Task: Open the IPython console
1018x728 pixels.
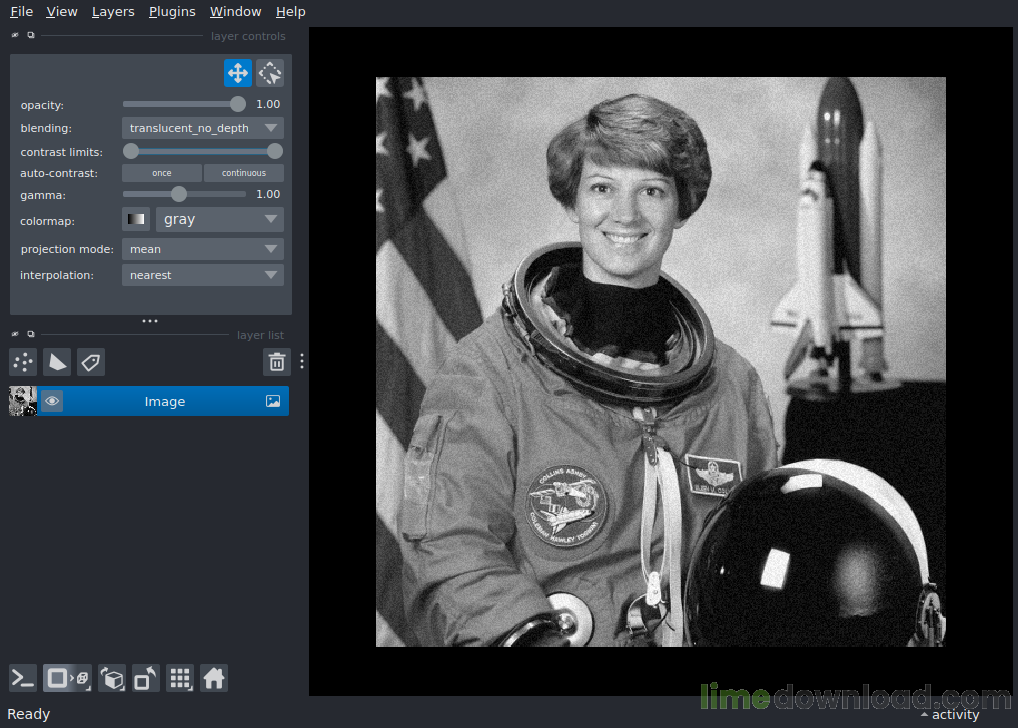Action: (22, 678)
